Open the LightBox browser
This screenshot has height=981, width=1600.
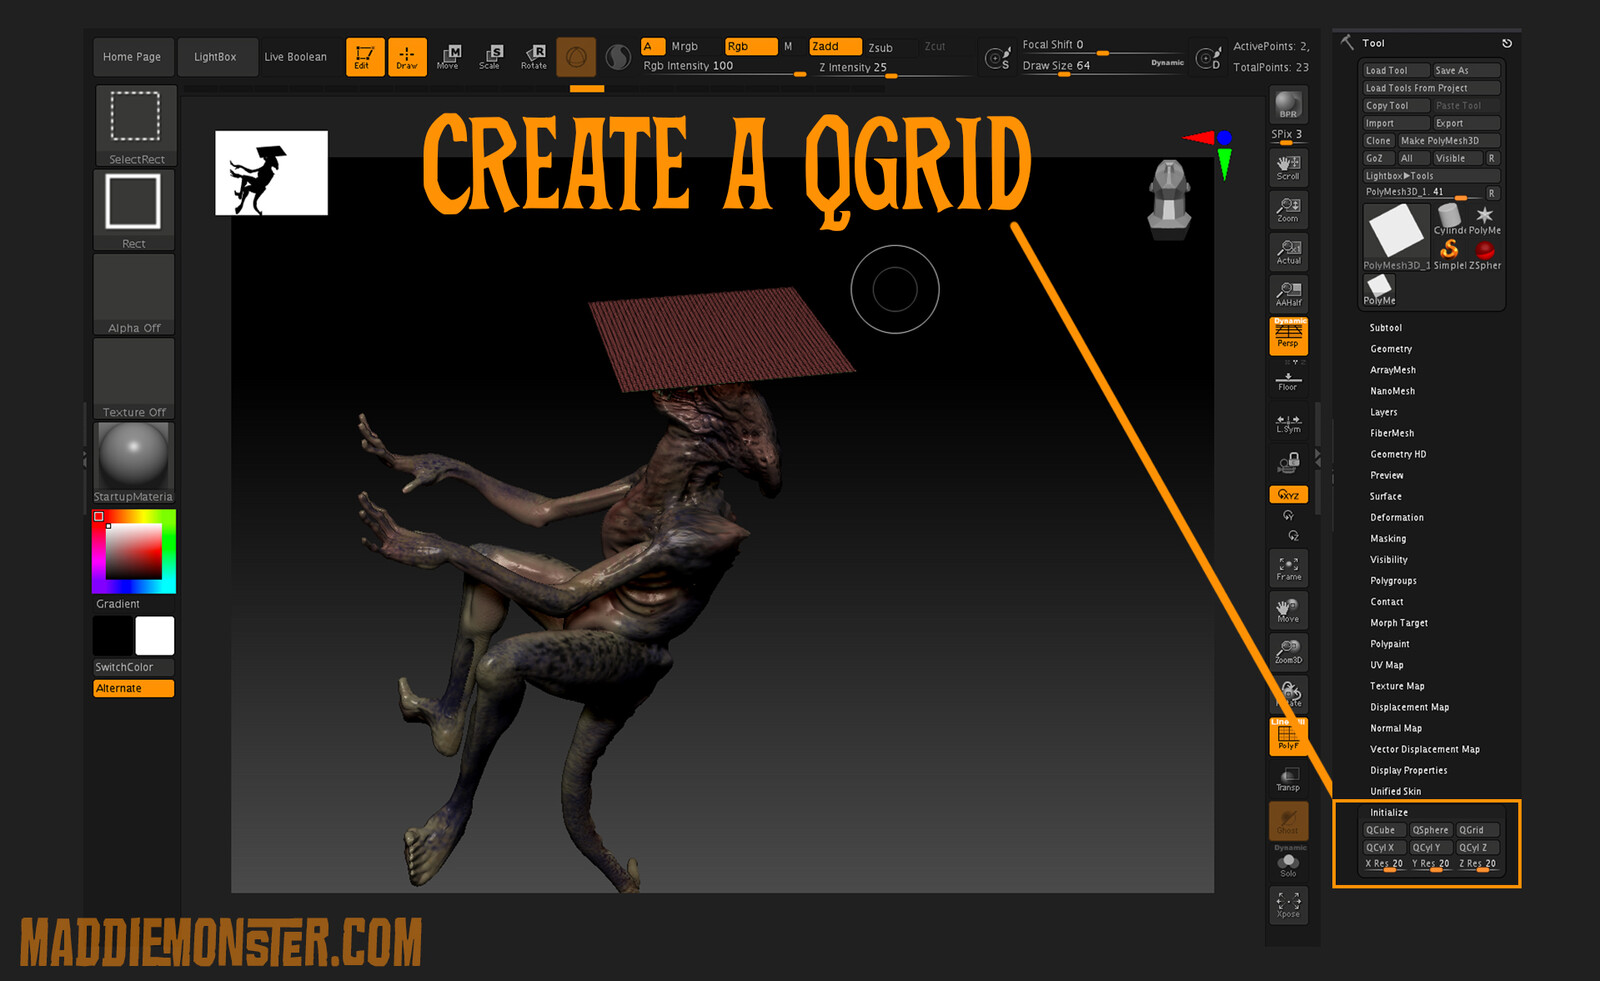[216, 57]
